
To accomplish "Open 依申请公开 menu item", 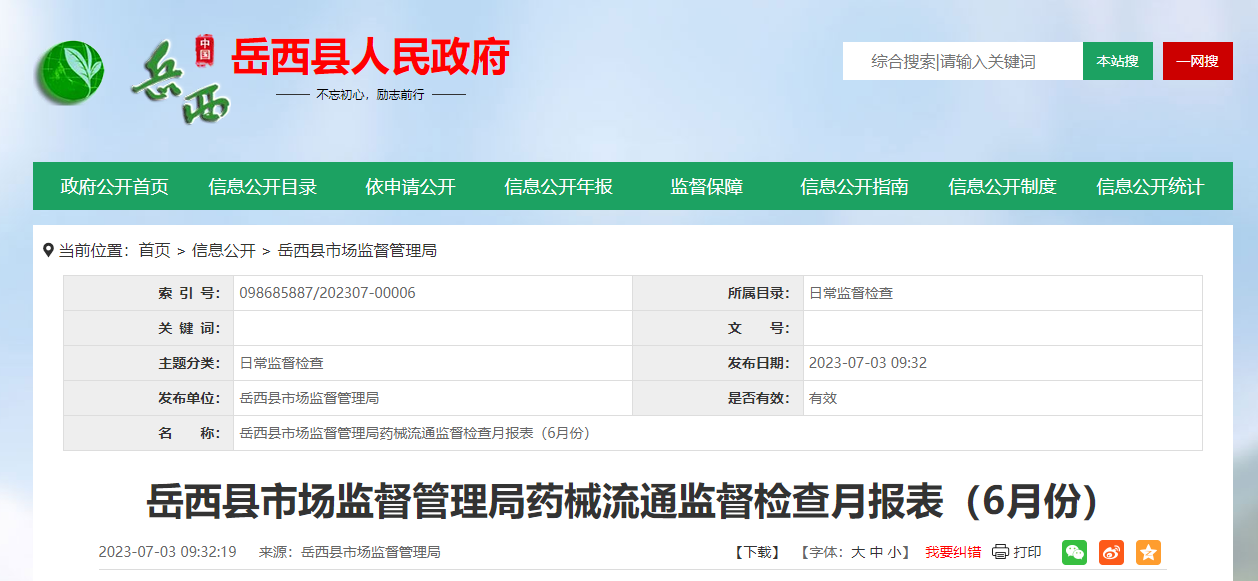I will click(411, 186).
